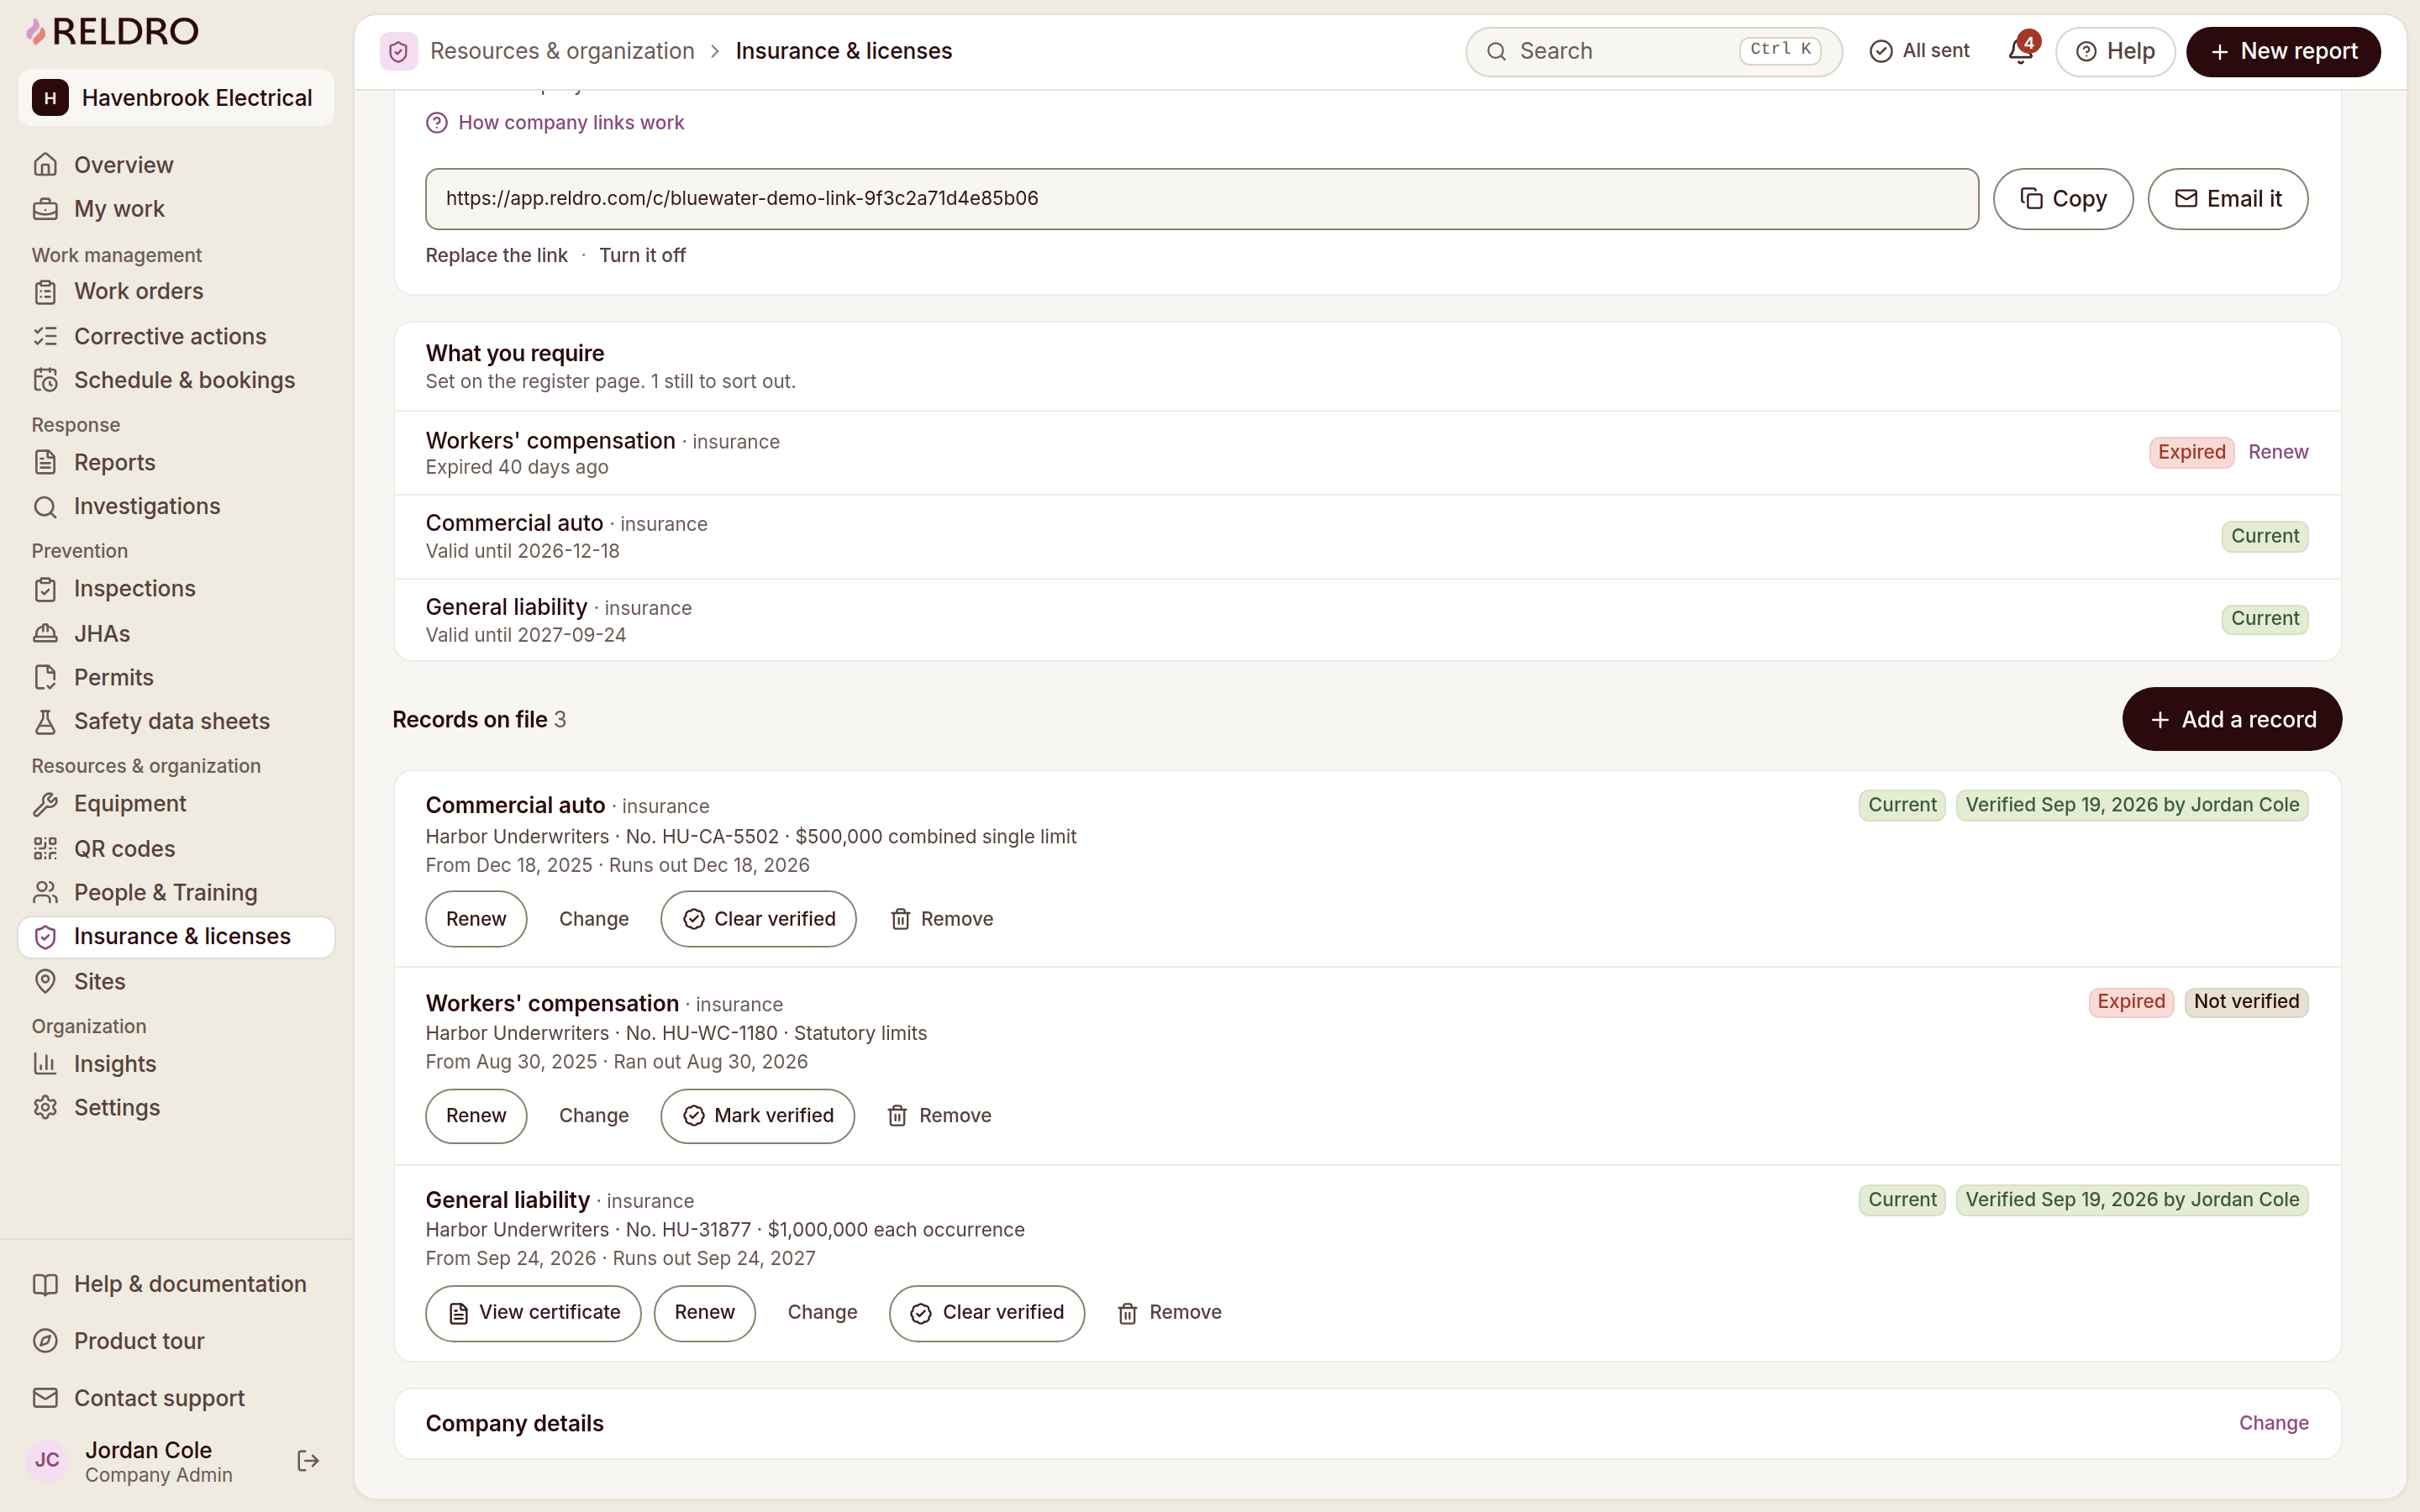
Task: Click the RELDRO logo
Action: click(x=112, y=32)
